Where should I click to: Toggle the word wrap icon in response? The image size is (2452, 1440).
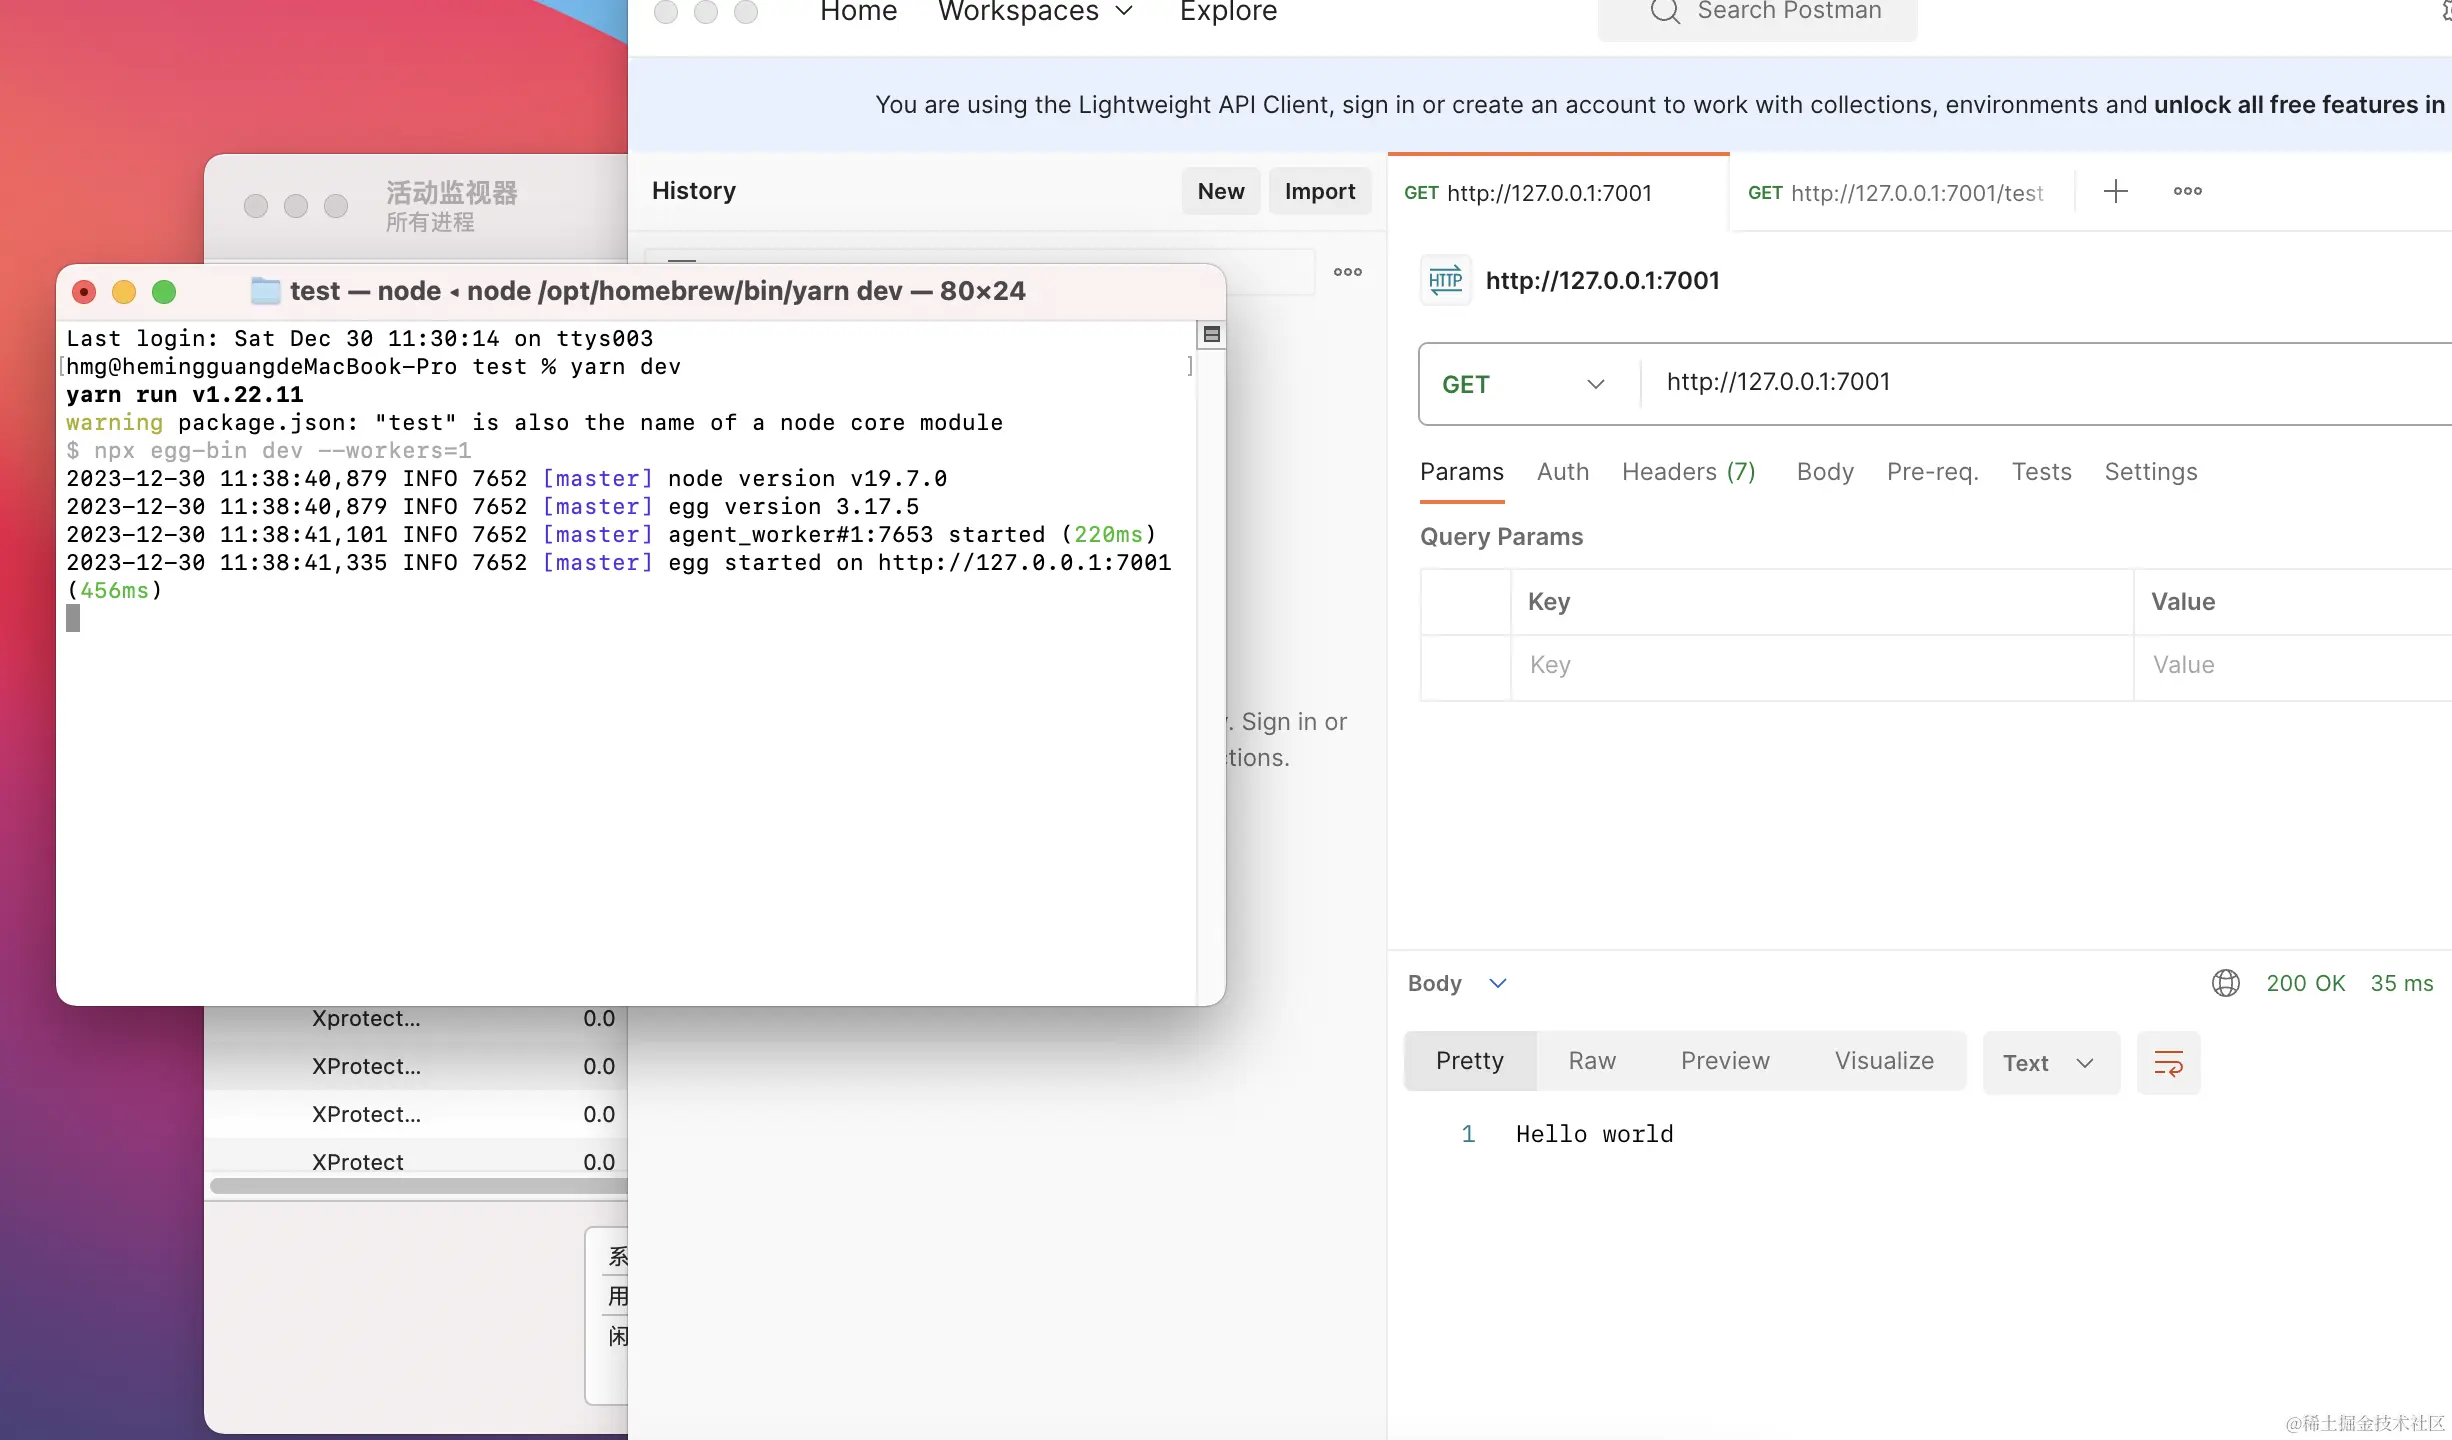click(2168, 1062)
